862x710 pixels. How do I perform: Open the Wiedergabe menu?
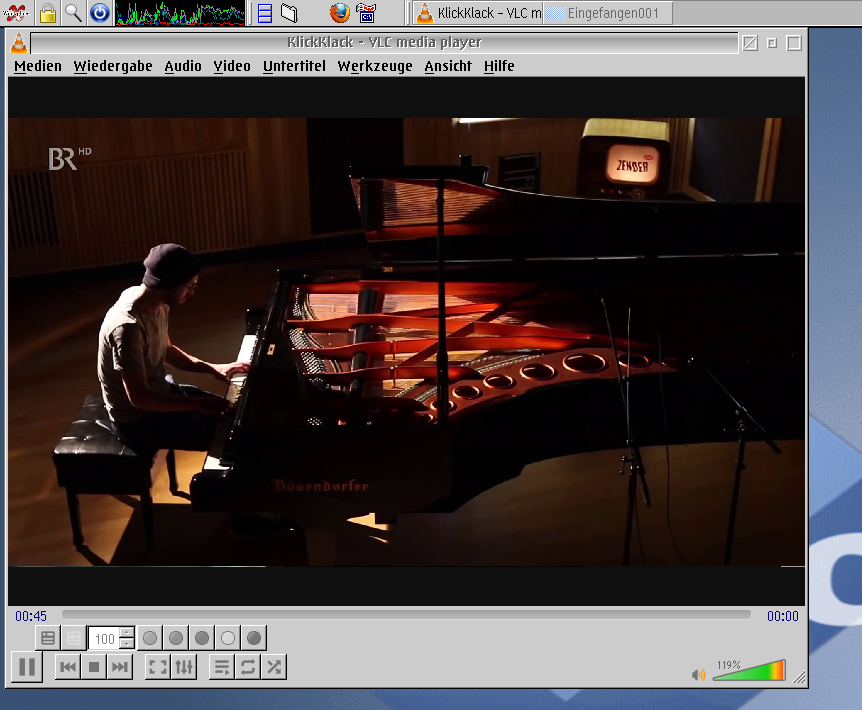[113, 66]
